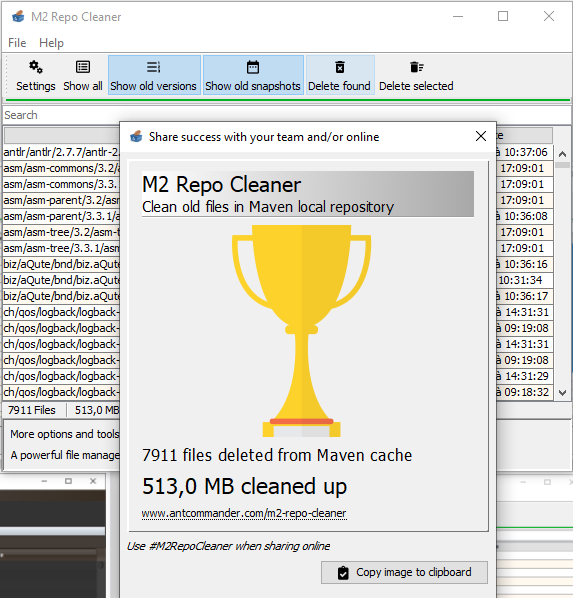This screenshot has width=573, height=598.
Task: Select the asm/asm-tree/3.3.1 row
Action: point(61,248)
